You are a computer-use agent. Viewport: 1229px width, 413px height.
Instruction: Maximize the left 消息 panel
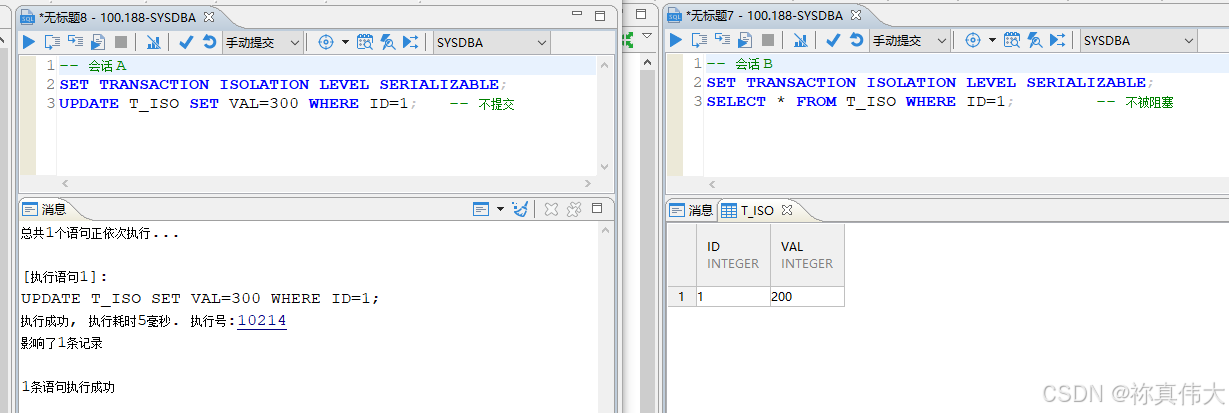point(597,208)
